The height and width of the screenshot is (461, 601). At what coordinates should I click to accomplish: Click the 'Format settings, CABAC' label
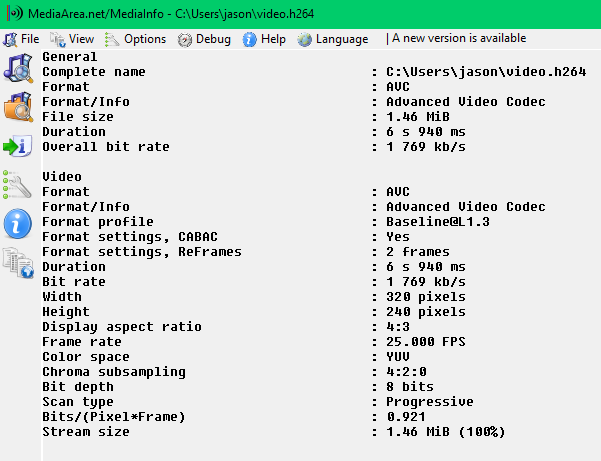130,236
